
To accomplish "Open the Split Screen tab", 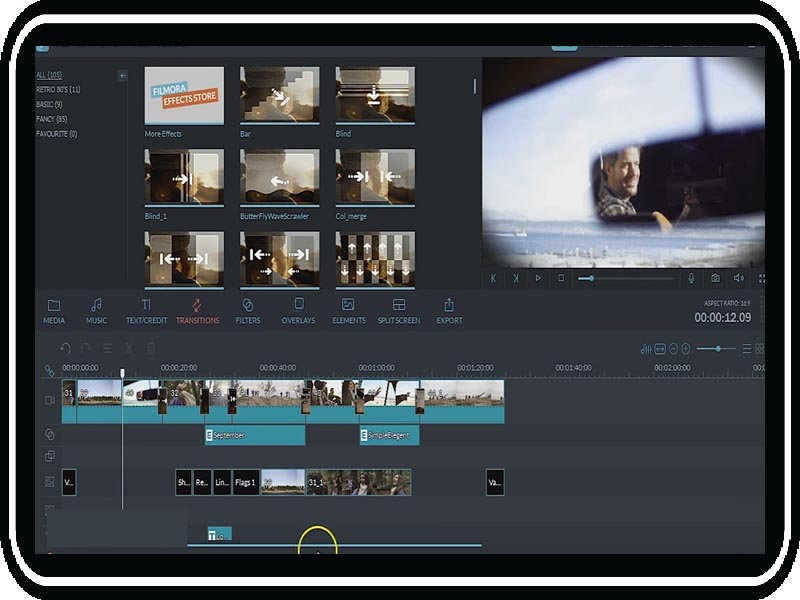I will click(399, 312).
